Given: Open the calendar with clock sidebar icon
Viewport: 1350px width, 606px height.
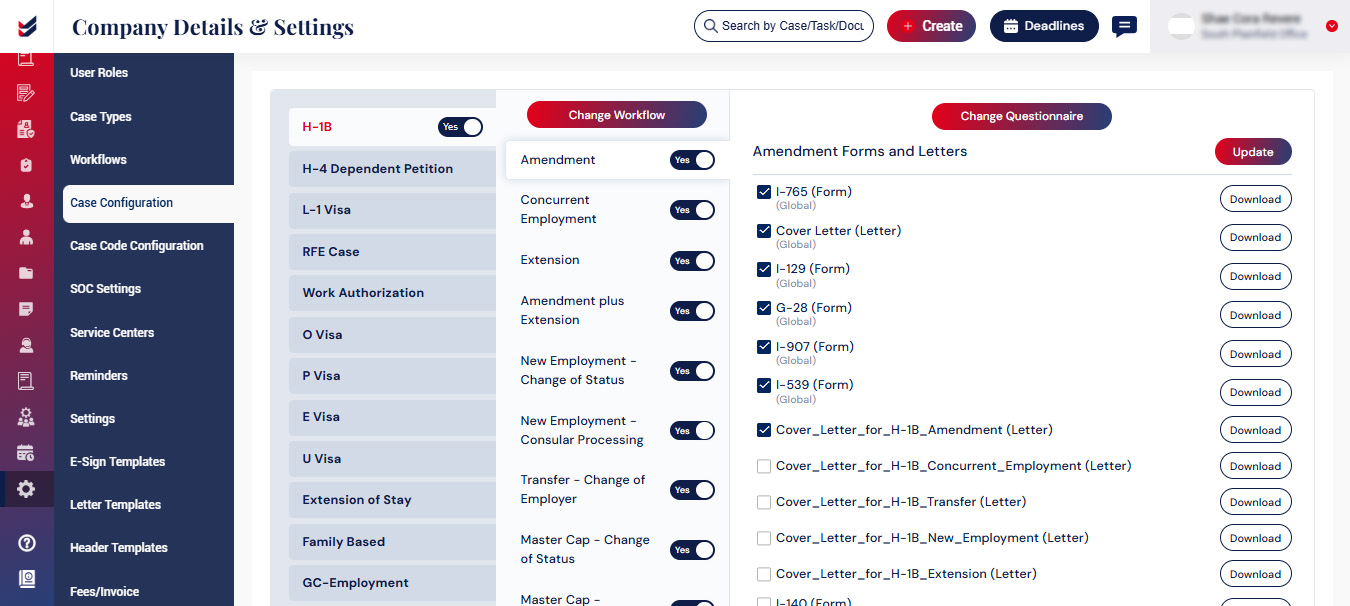Looking at the screenshot, I should 26,453.
